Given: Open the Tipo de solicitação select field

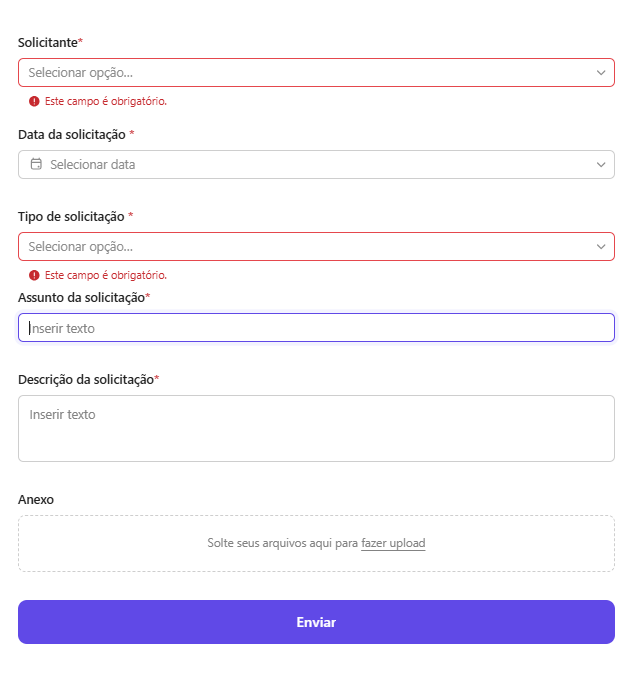Looking at the screenshot, I should (316, 247).
